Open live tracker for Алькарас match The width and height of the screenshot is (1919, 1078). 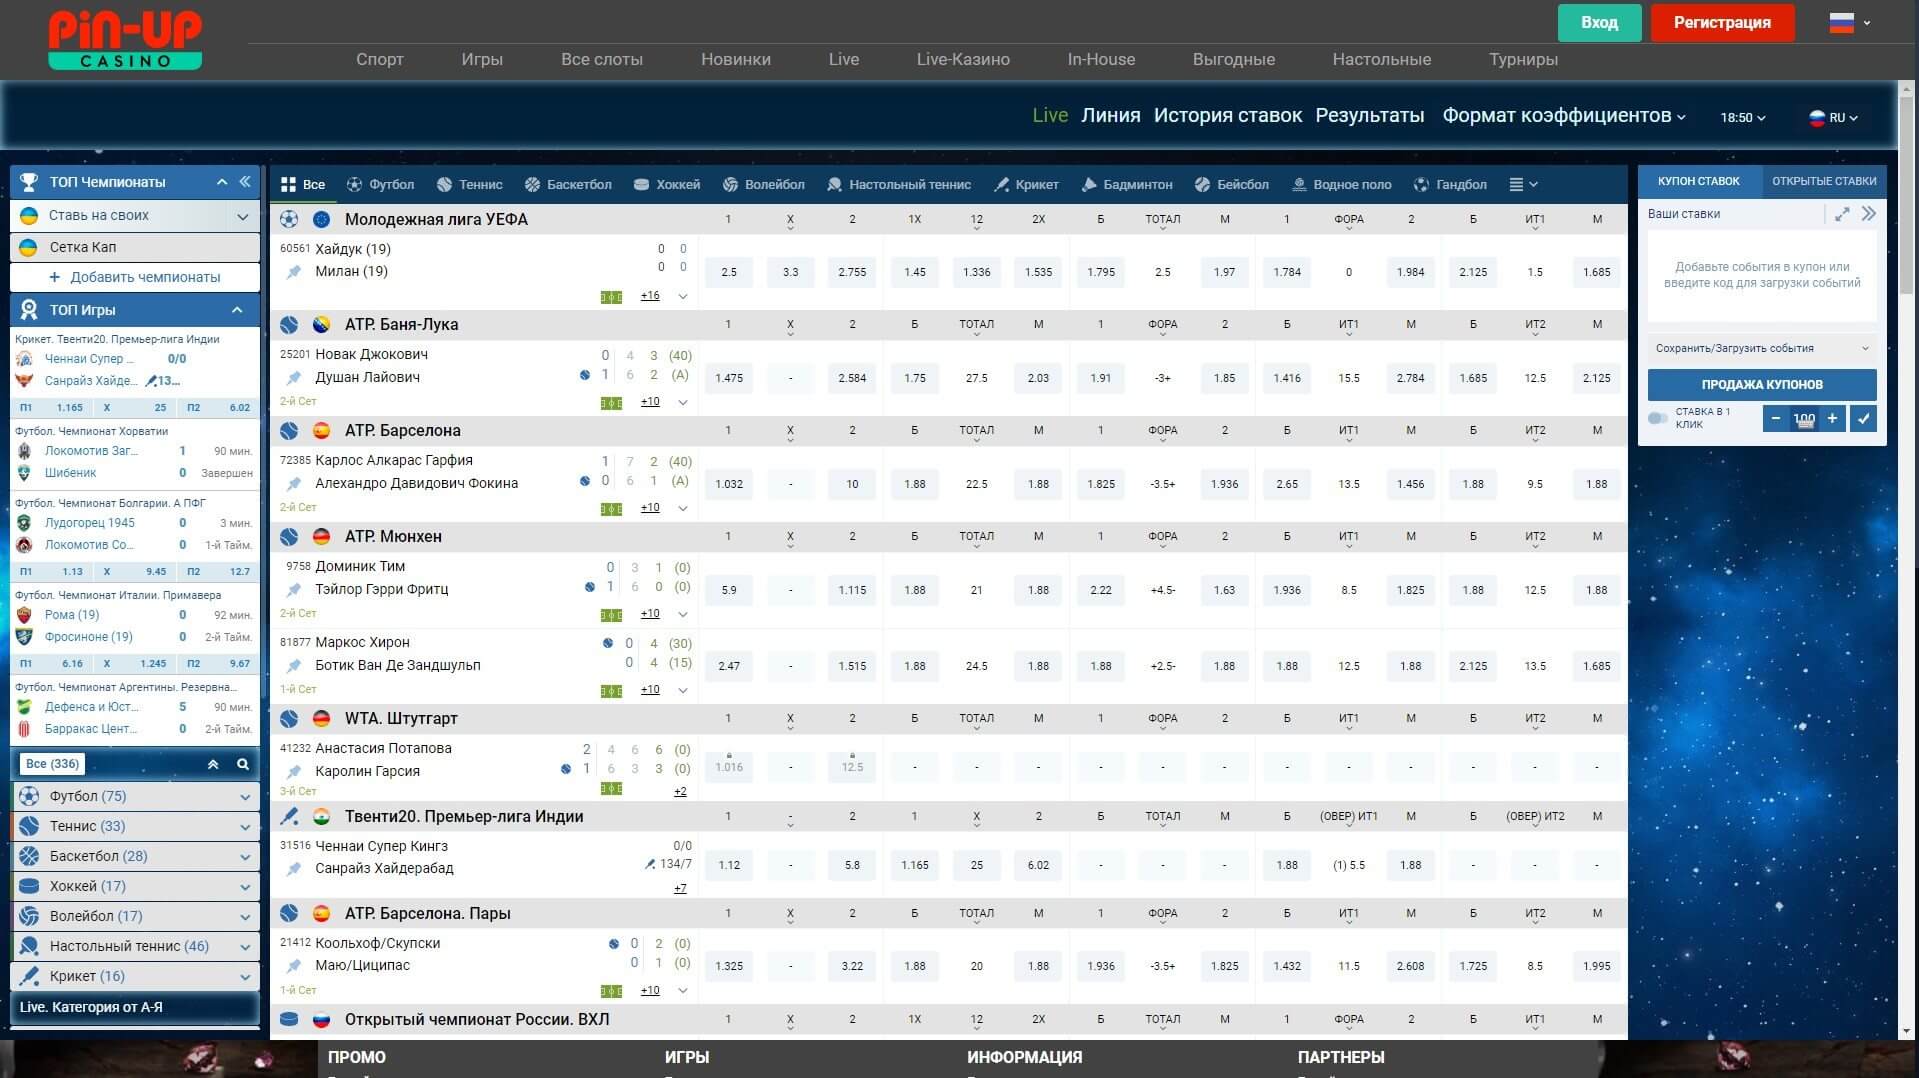click(x=611, y=509)
